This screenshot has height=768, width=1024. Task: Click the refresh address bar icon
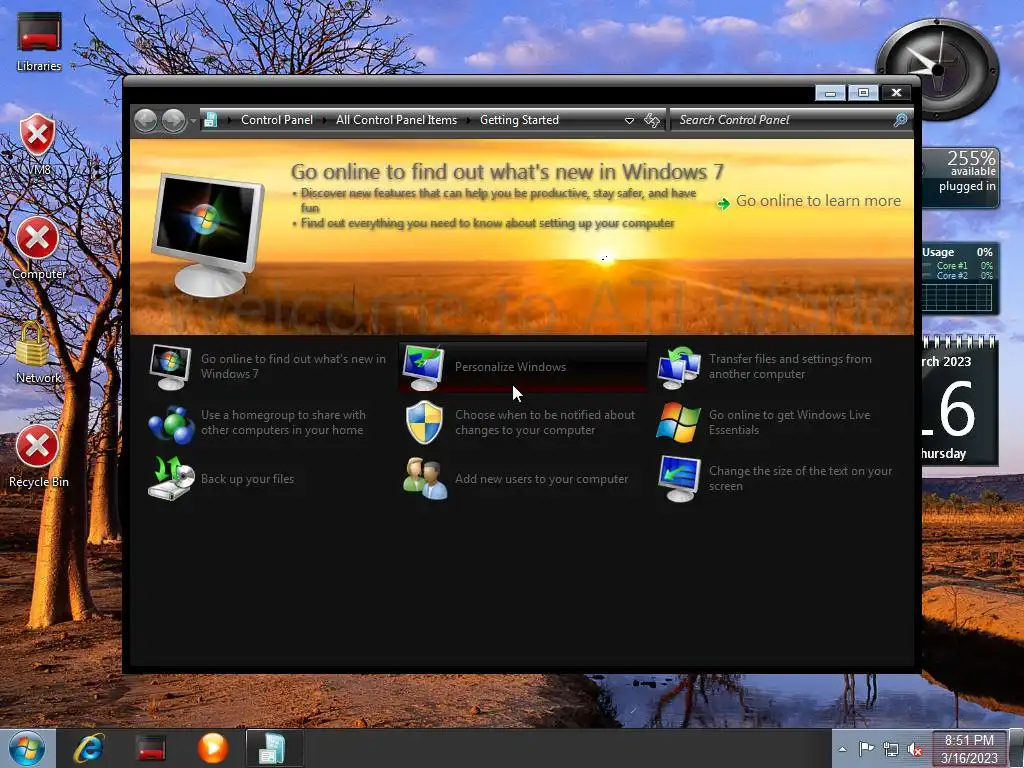[x=651, y=120]
